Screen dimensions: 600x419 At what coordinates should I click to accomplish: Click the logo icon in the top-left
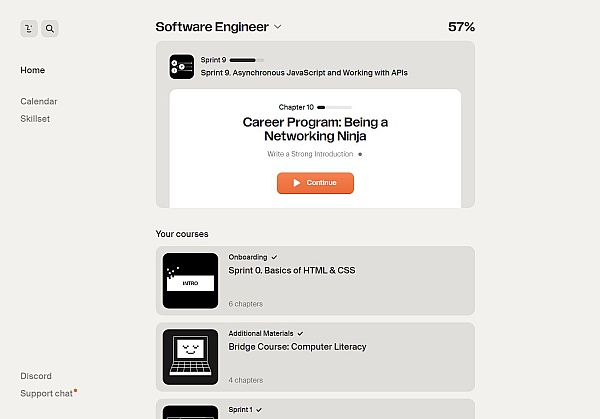pyautogui.click(x=29, y=29)
